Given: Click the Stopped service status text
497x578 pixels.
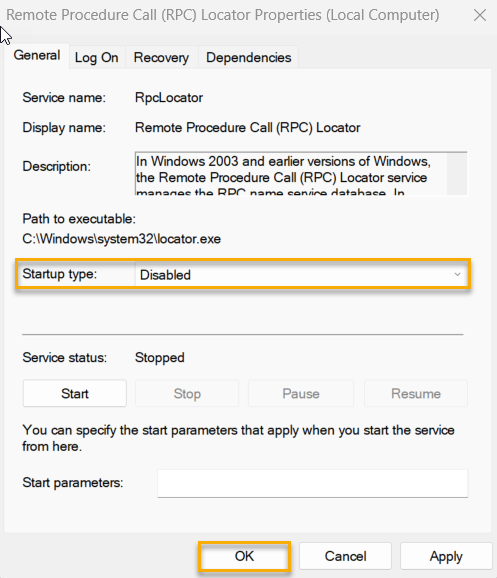Looking at the screenshot, I should (x=160, y=358).
